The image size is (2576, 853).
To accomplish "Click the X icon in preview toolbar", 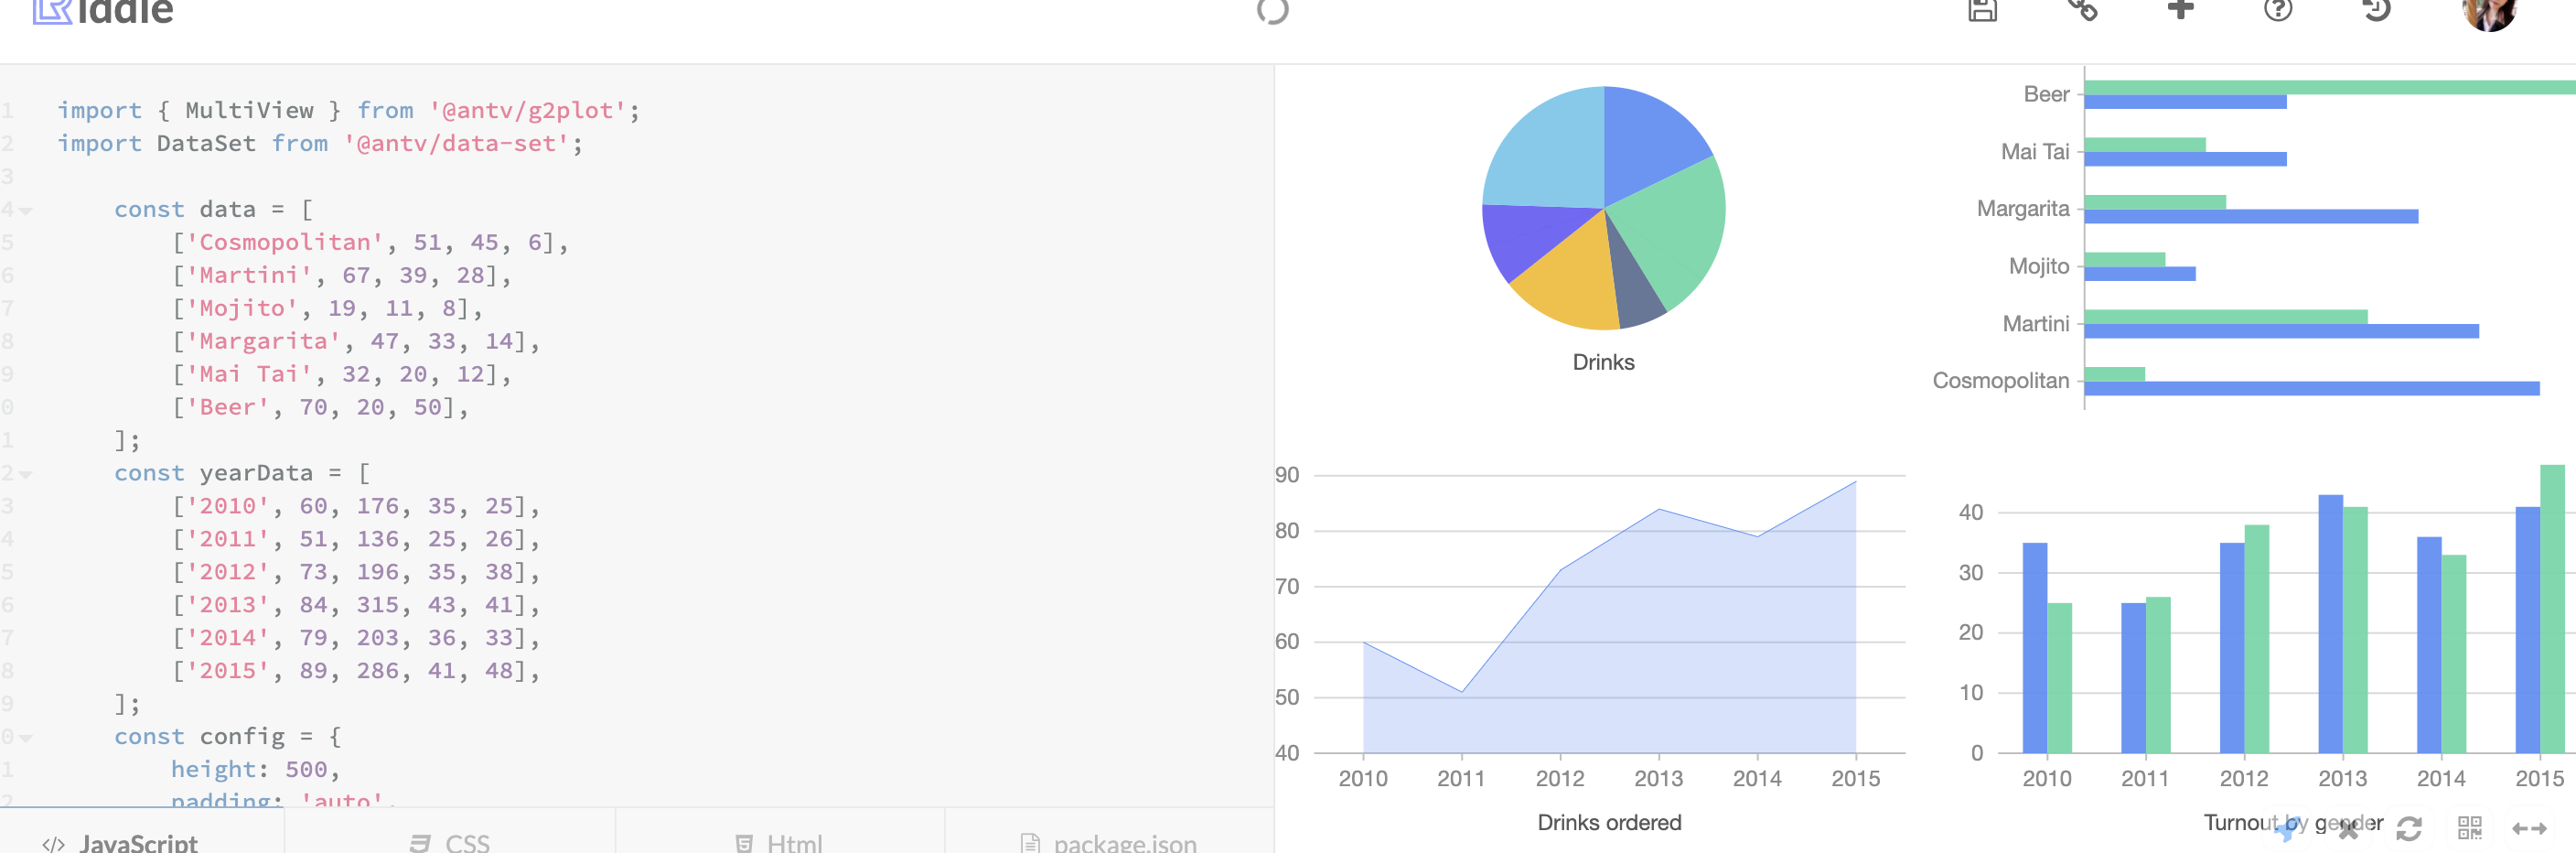I will coord(2348,829).
